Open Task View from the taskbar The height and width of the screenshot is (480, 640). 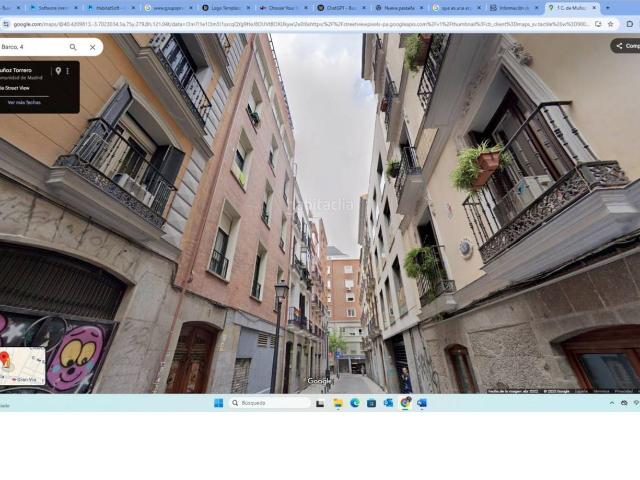(320, 404)
